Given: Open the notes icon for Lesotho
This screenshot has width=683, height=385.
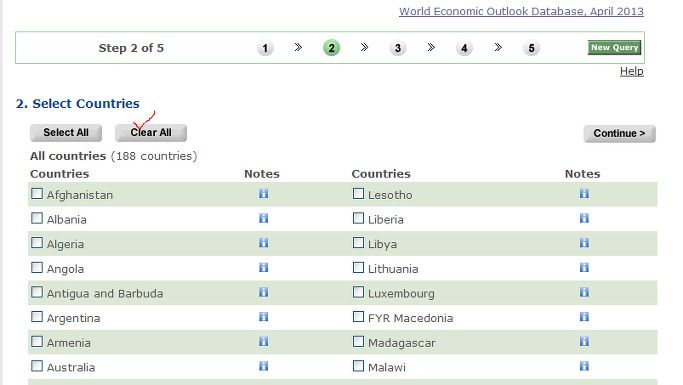Looking at the screenshot, I should [584, 193].
